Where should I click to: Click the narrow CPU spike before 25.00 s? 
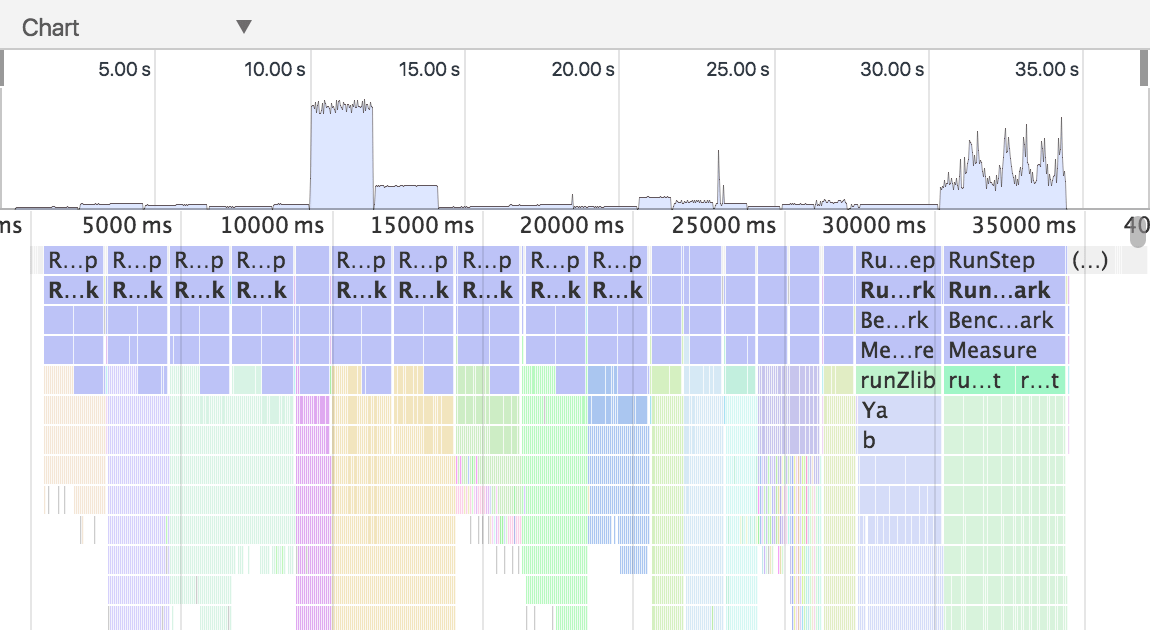pos(719,180)
